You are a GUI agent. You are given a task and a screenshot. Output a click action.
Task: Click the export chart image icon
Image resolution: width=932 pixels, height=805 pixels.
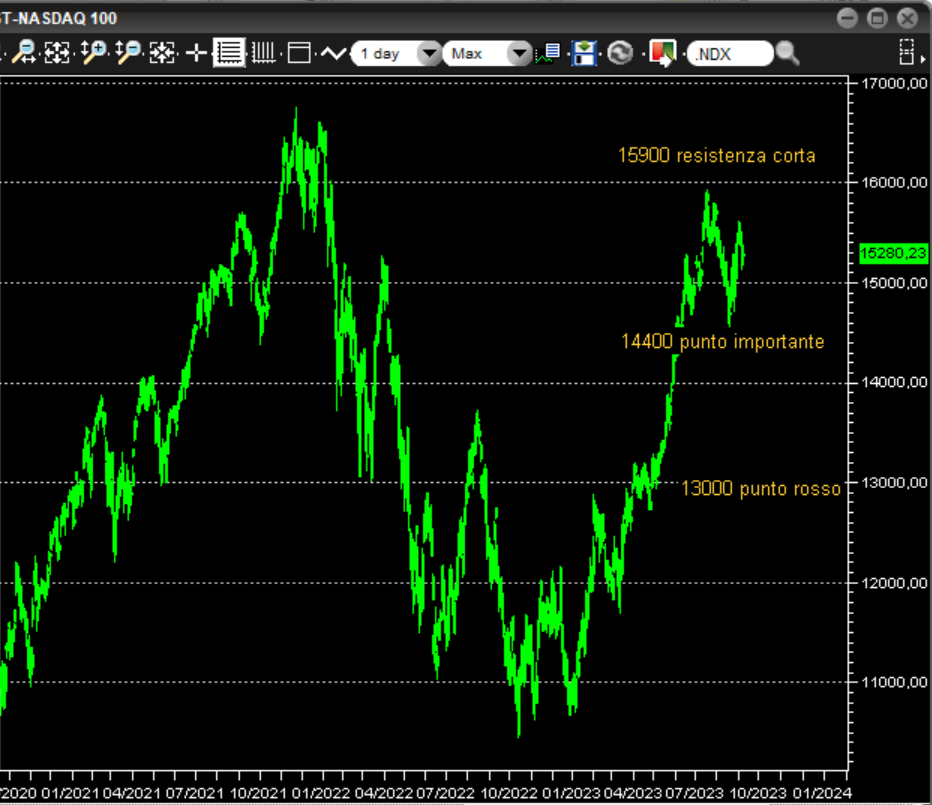pyautogui.click(x=661, y=53)
